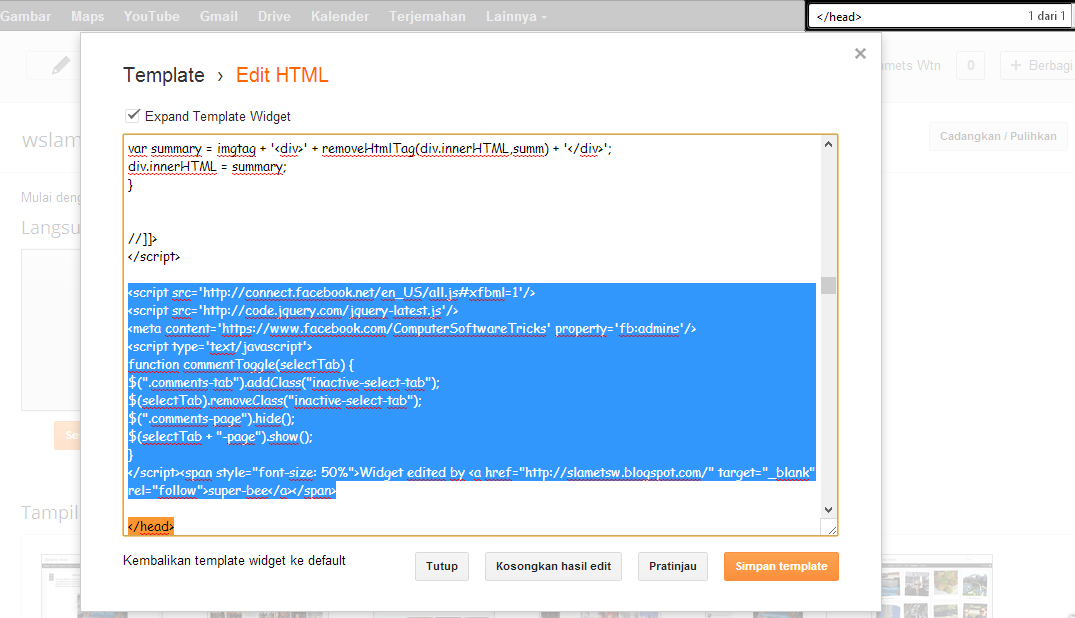The height and width of the screenshot is (618, 1075).
Task: Click the Simpan template button
Action: [781, 567]
